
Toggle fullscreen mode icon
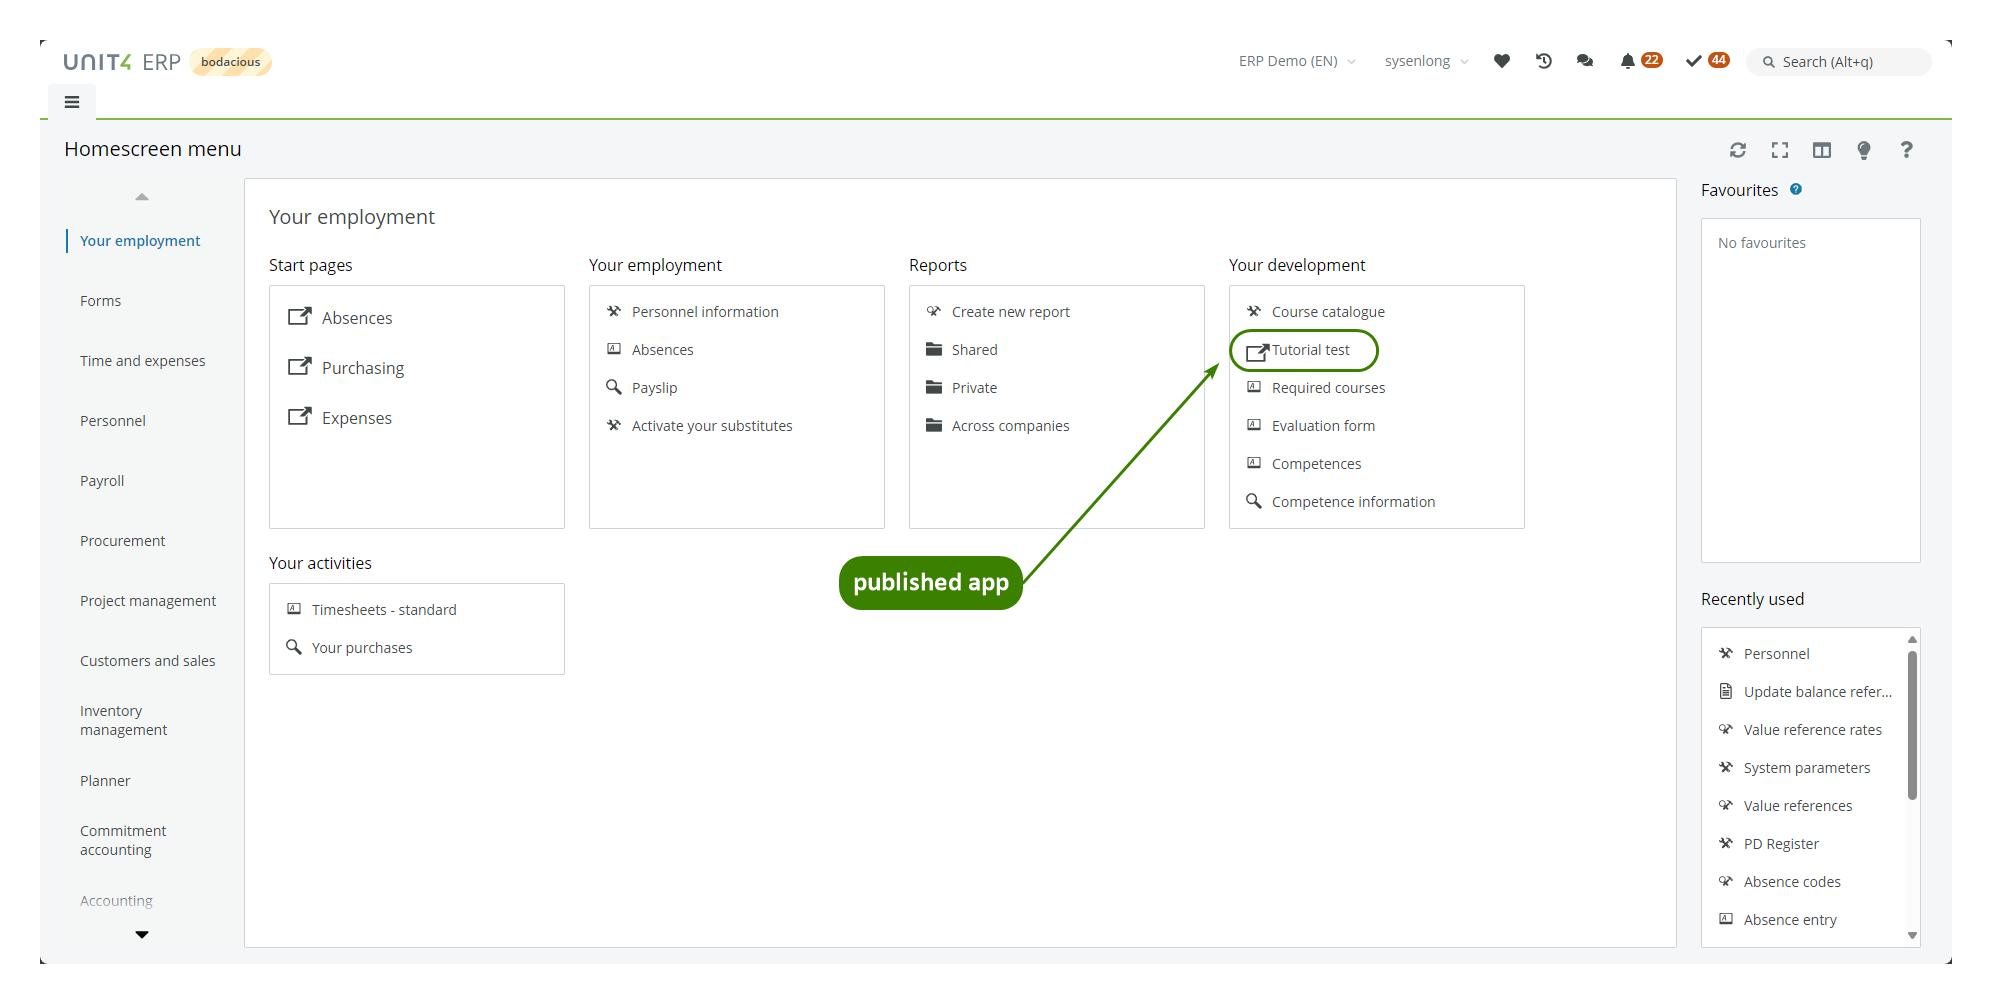[1780, 150]
